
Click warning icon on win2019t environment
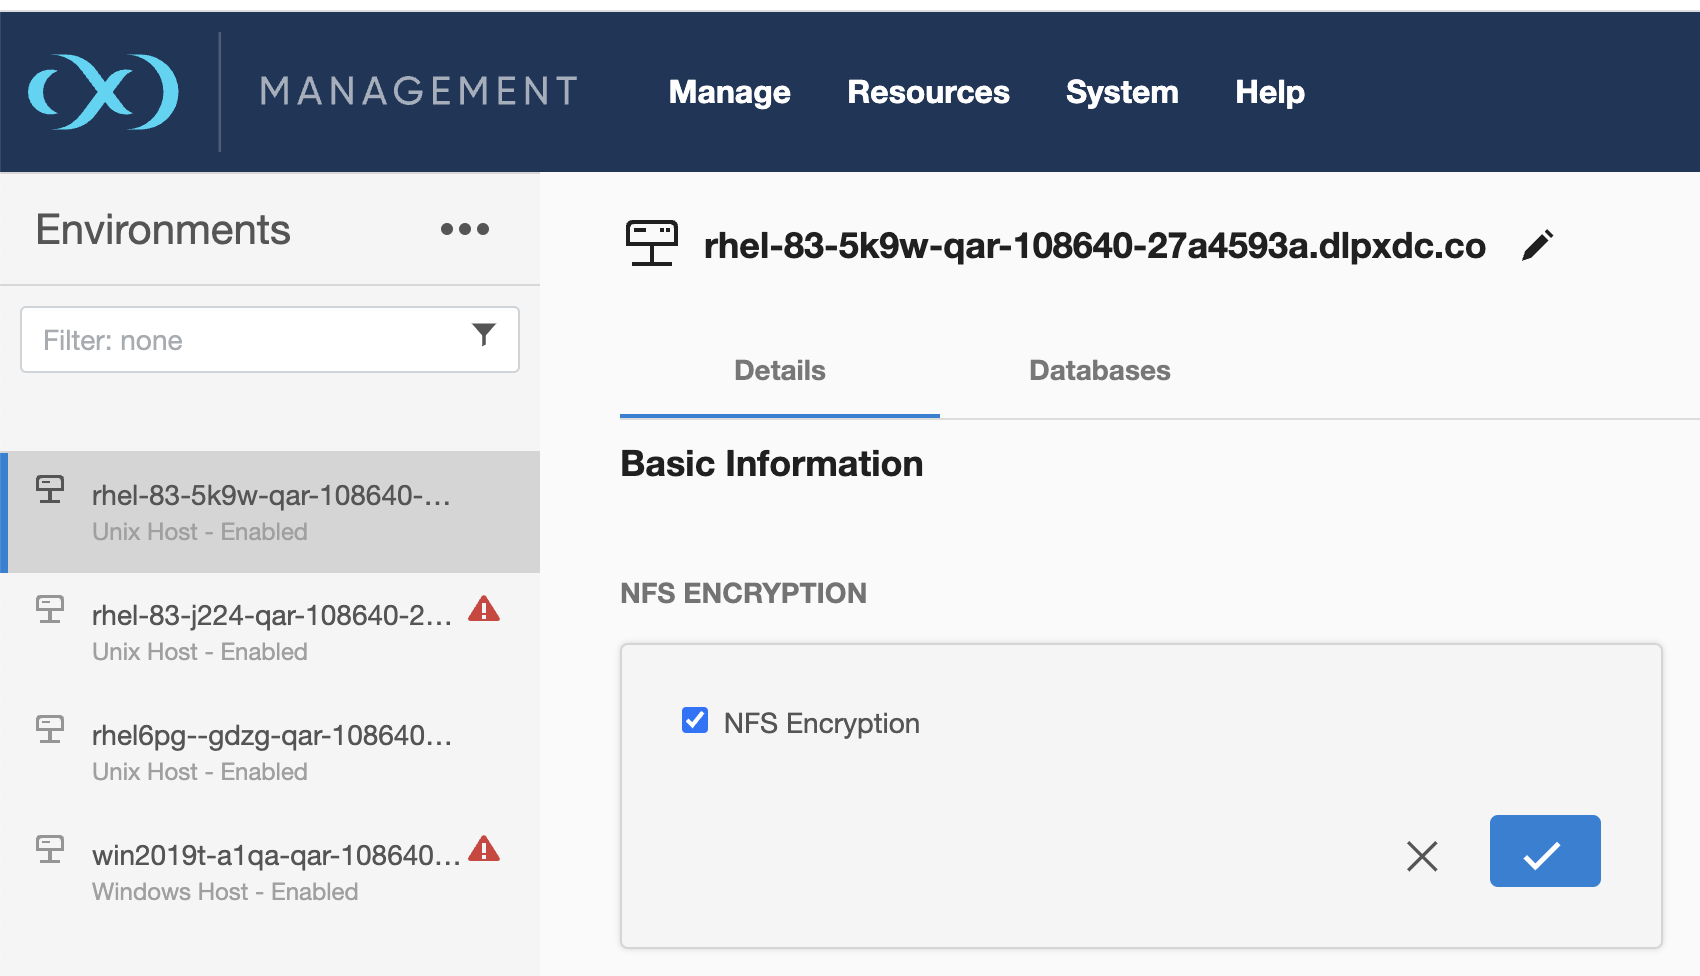coord(484,849)
